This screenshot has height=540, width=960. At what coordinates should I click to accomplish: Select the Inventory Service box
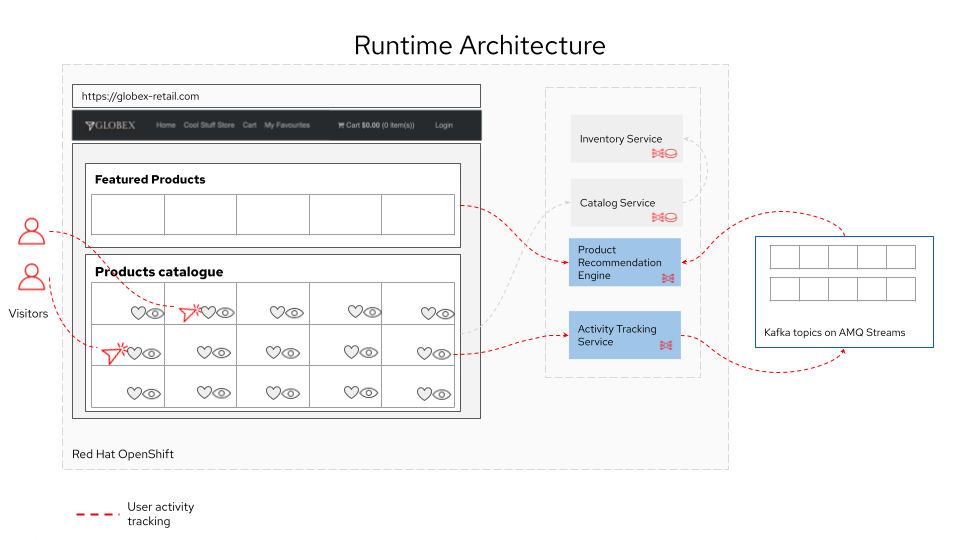coord(627,138)
